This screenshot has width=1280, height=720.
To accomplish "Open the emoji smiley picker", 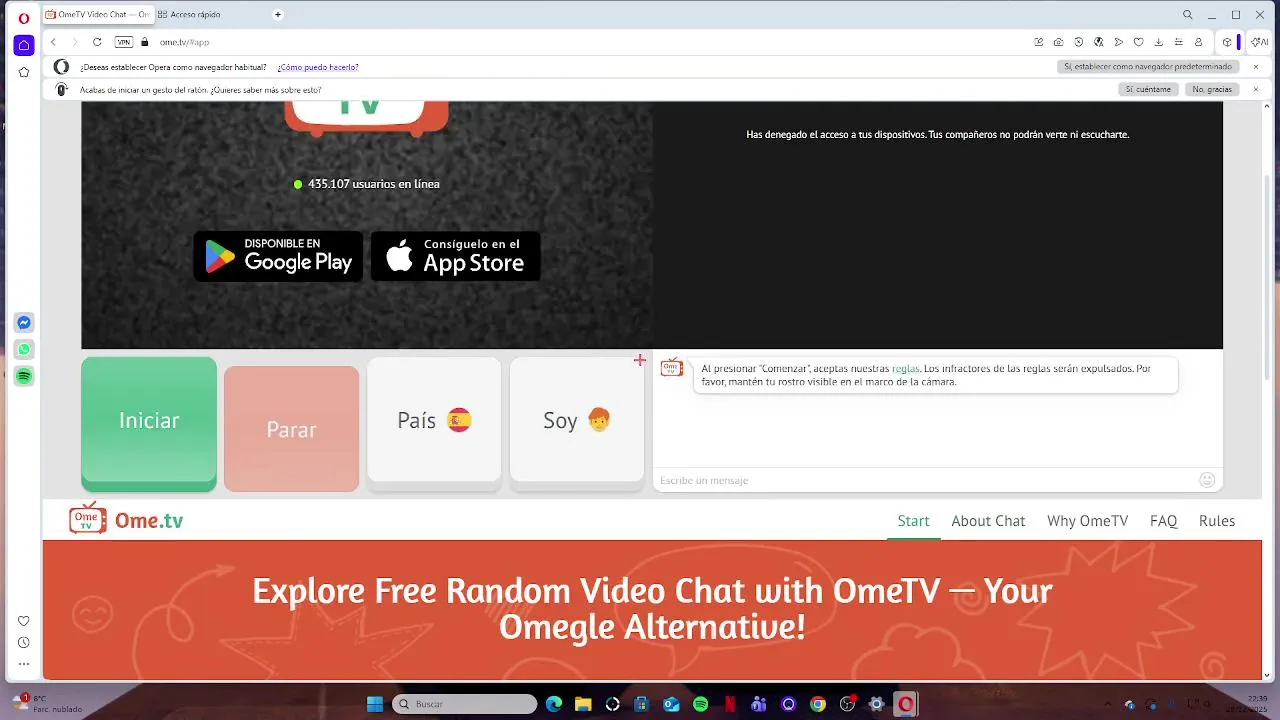I will pos(1207,480).
